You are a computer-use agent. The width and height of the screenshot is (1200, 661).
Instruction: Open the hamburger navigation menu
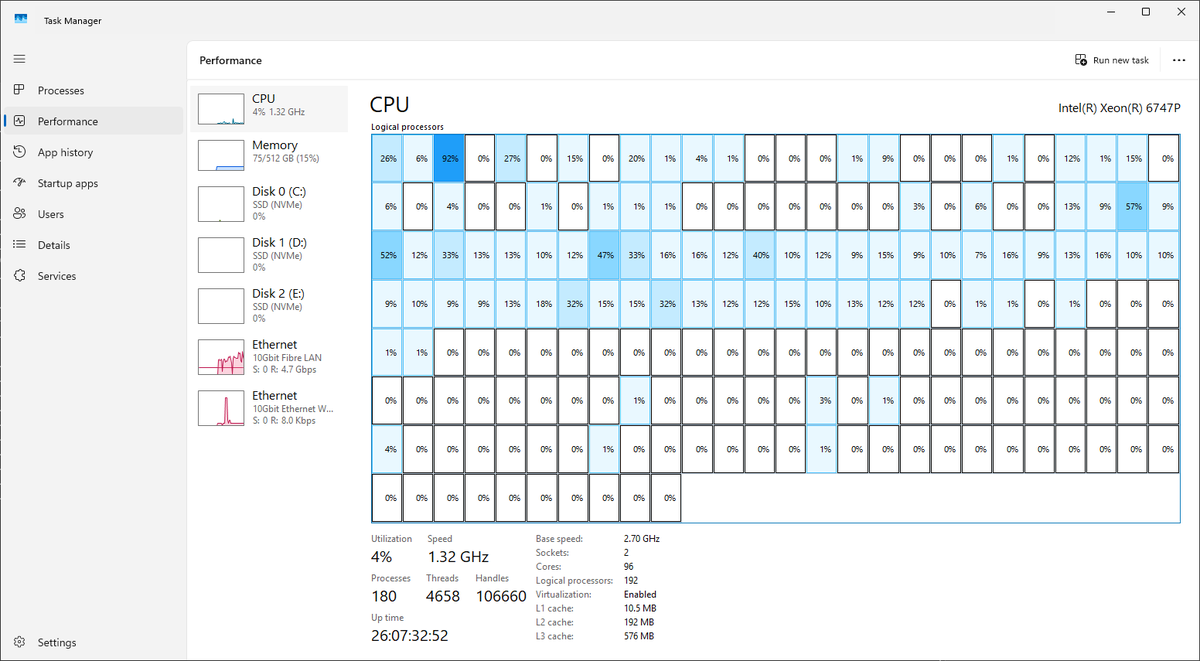point(19,60)
